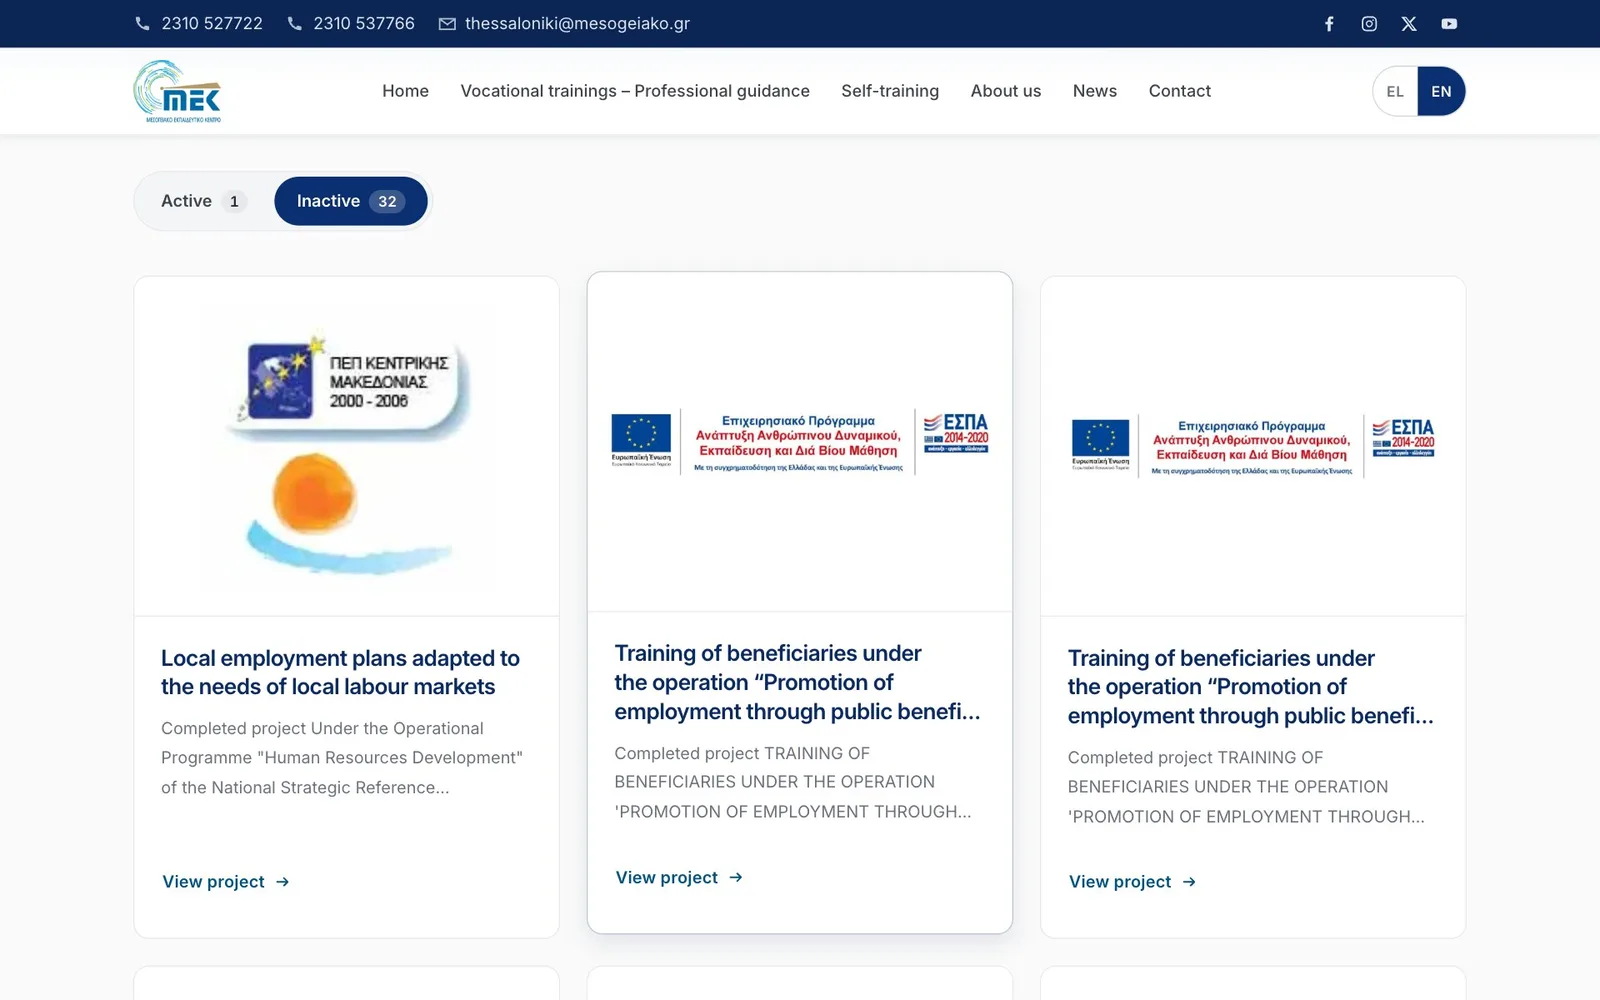
Task: Switch language to EL
Action: (1395, 91)
